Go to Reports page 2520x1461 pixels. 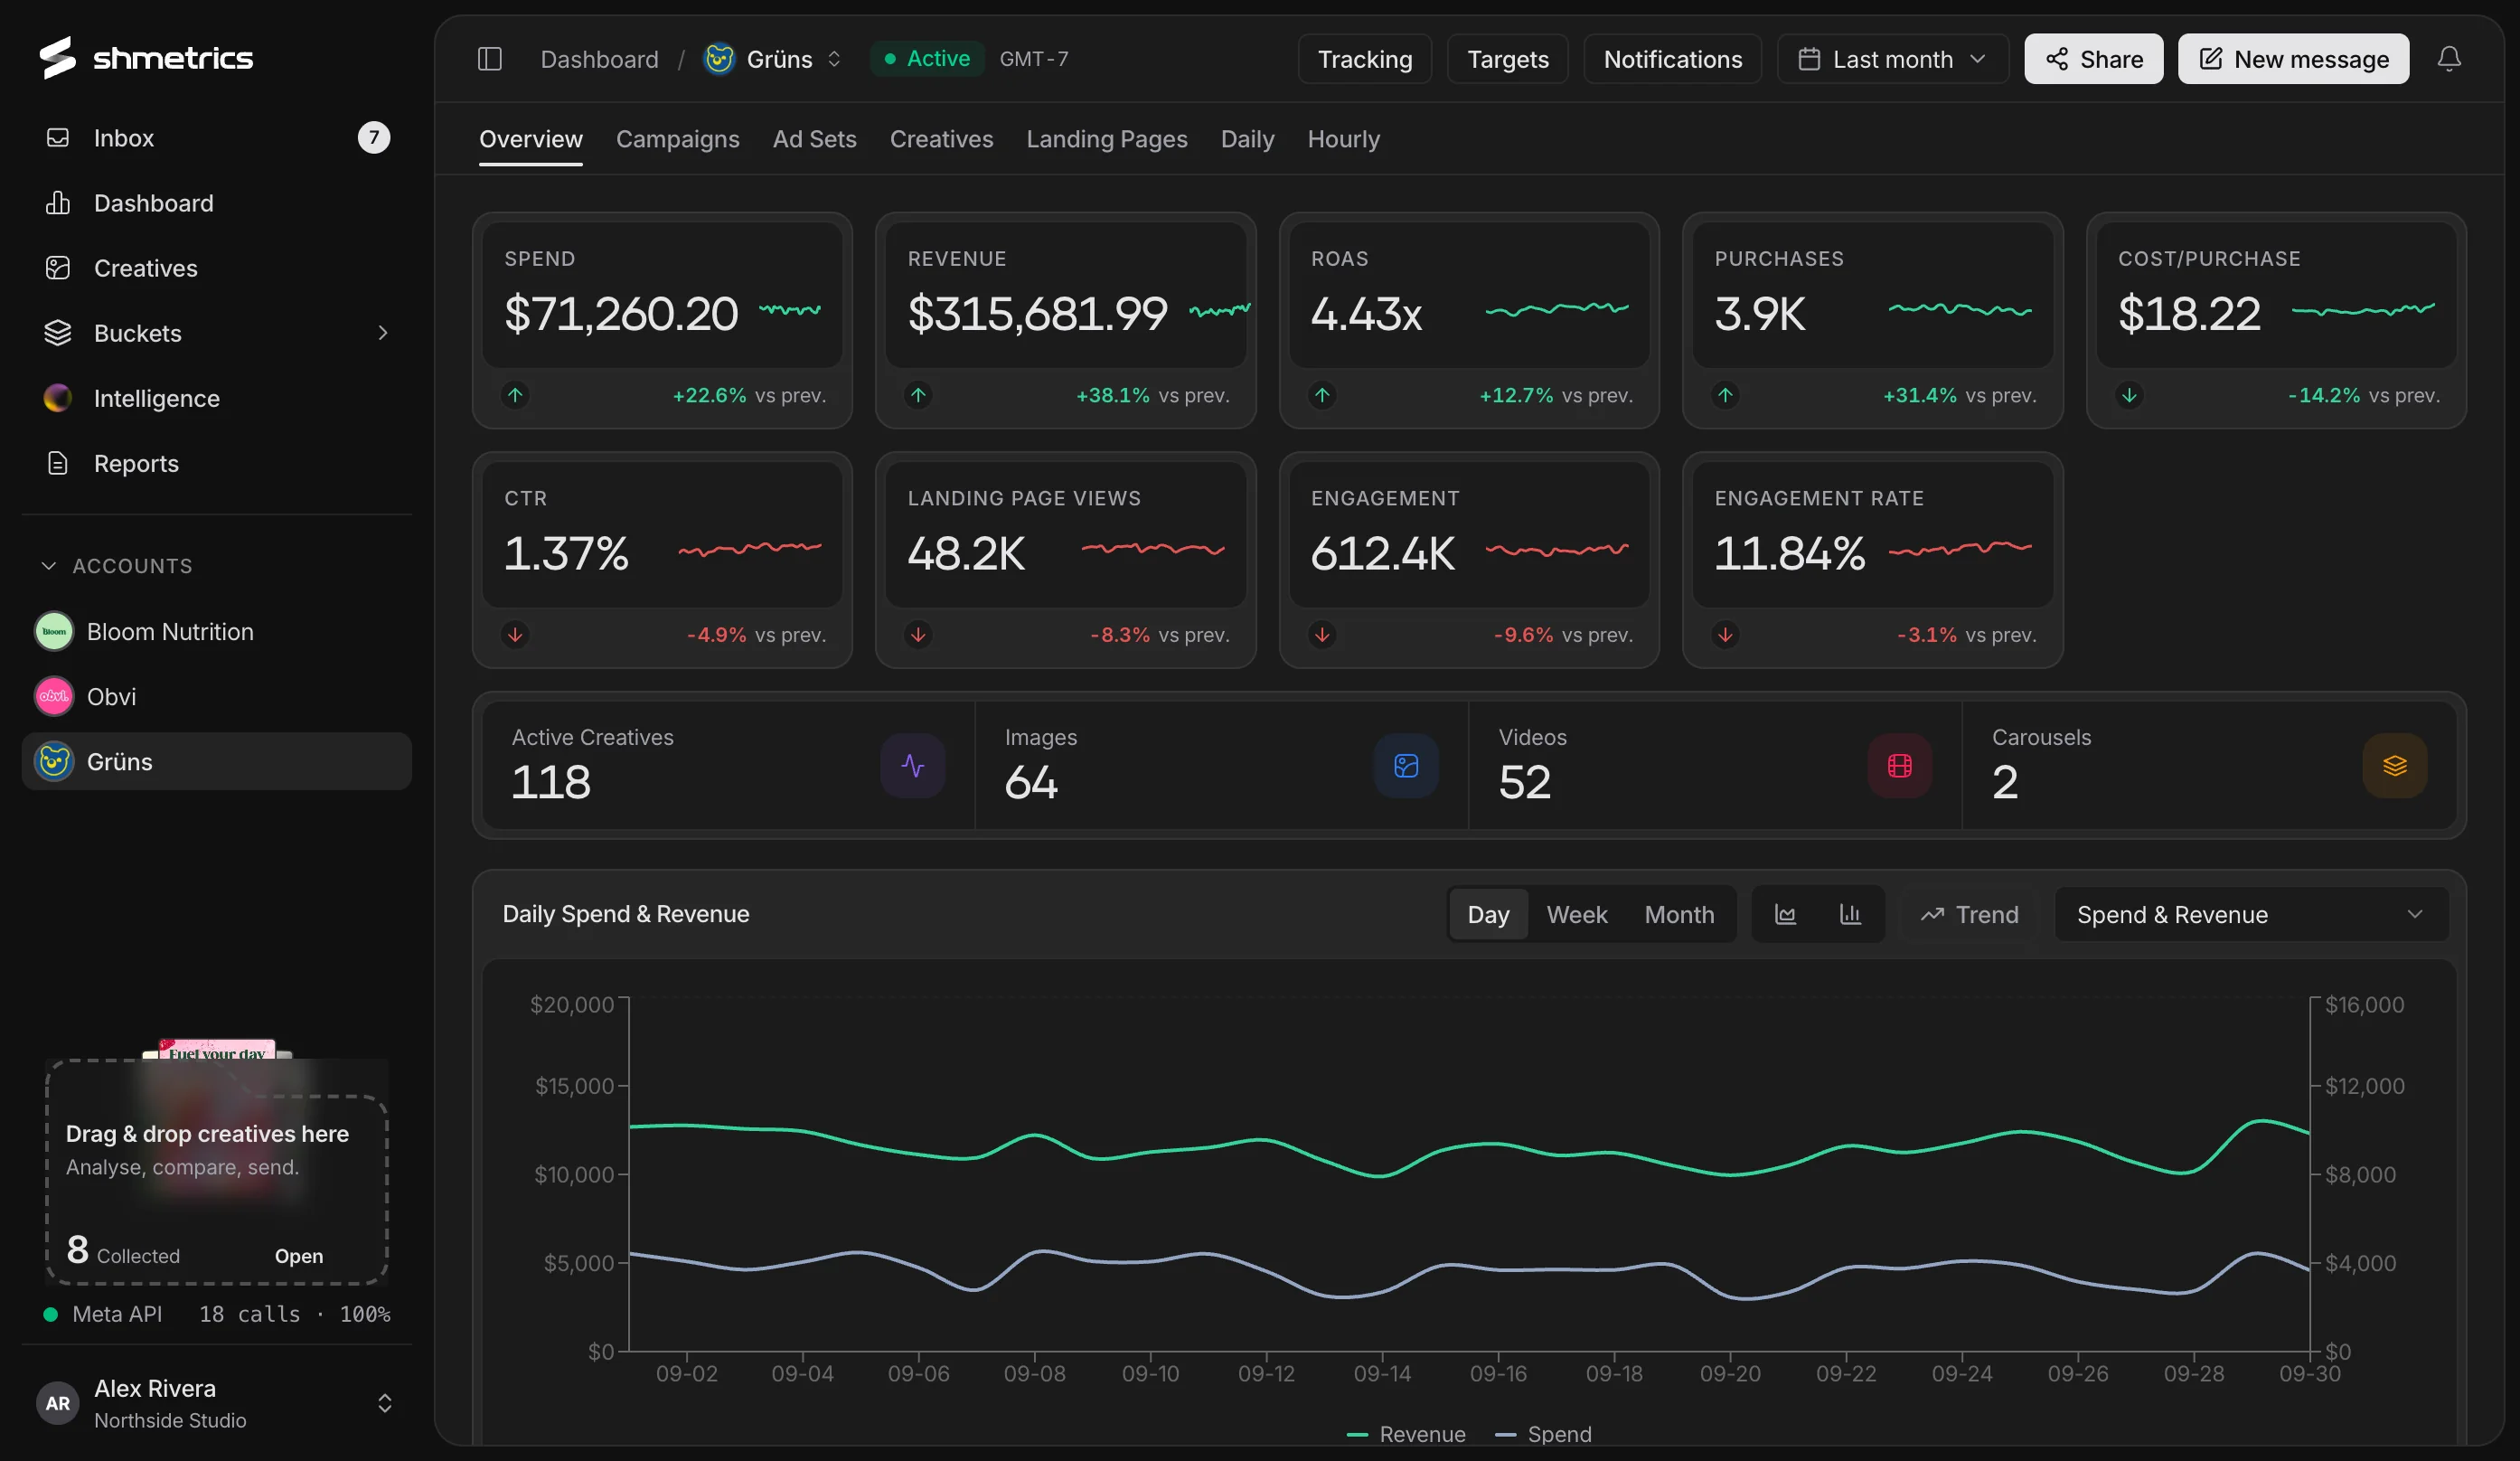(216, 463)
